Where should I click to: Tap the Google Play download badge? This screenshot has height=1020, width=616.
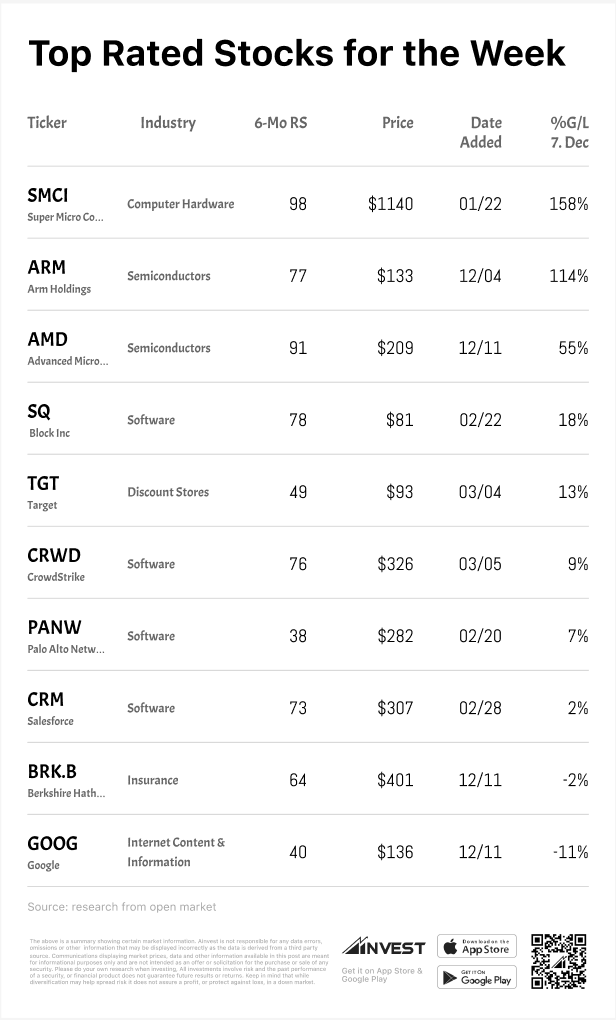(x=477, y=977)
